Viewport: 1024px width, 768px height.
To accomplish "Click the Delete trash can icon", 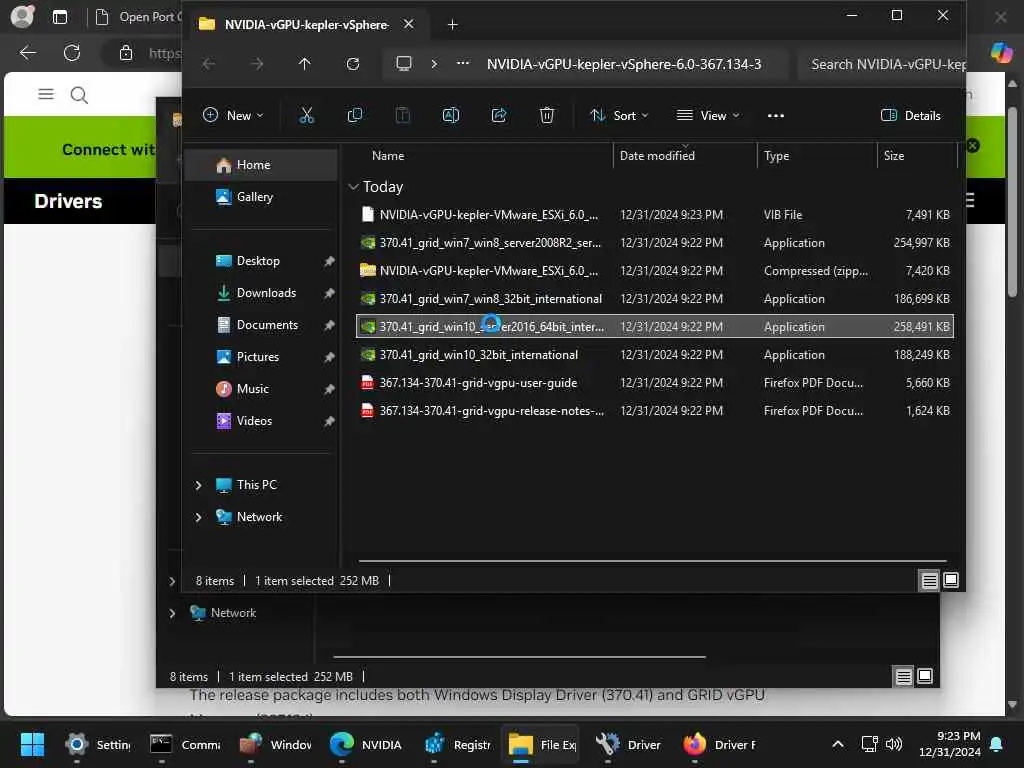I will 547,116.
